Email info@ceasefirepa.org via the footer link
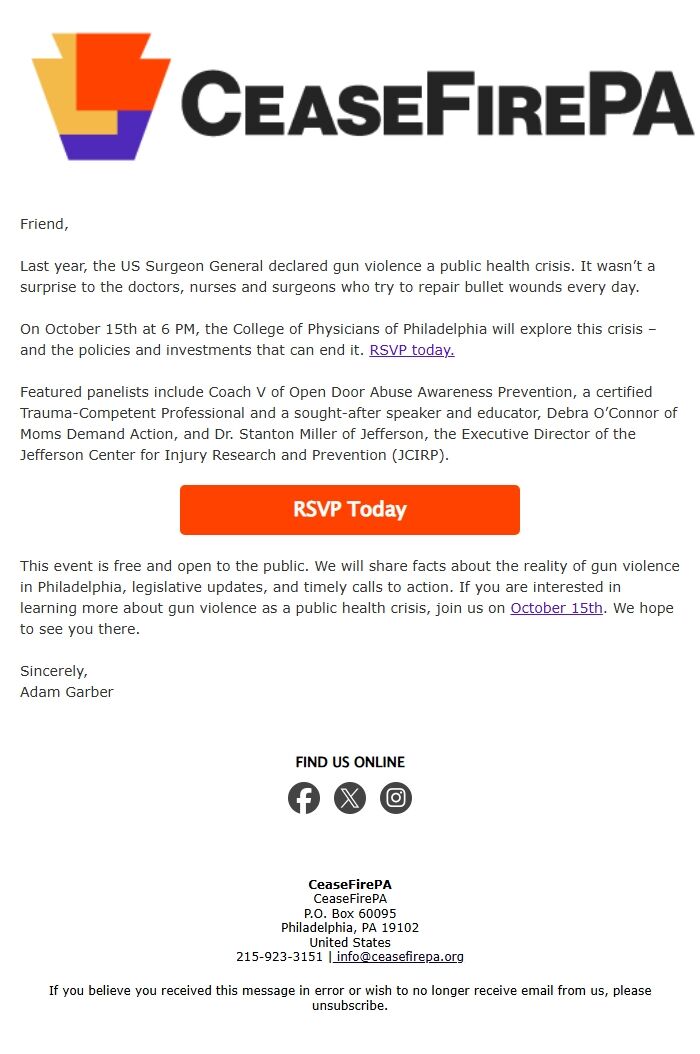The height and width of the screenshot is (1054, 700). [400, 957]
